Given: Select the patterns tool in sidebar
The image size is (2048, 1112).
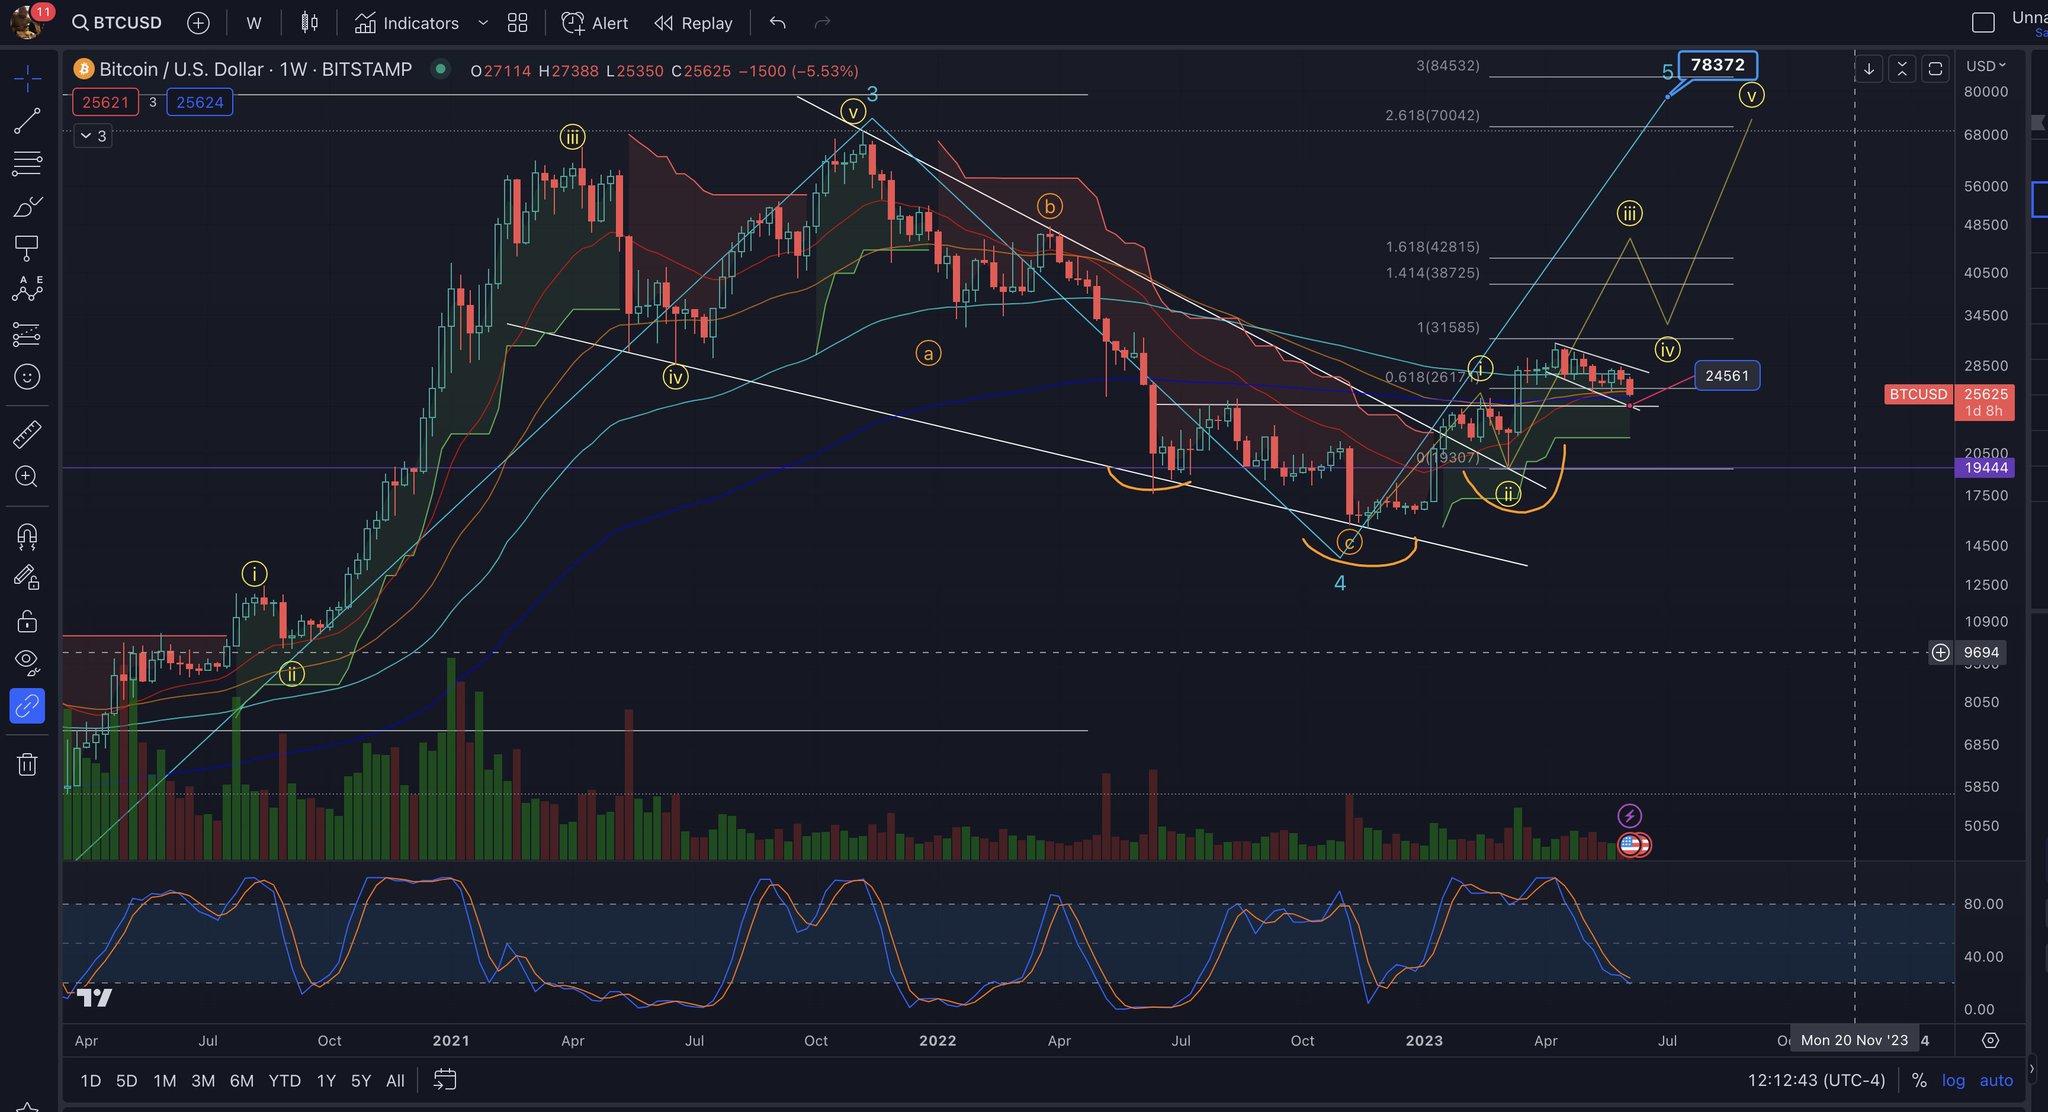Looking at the screenshot, I should pos(27,289).
